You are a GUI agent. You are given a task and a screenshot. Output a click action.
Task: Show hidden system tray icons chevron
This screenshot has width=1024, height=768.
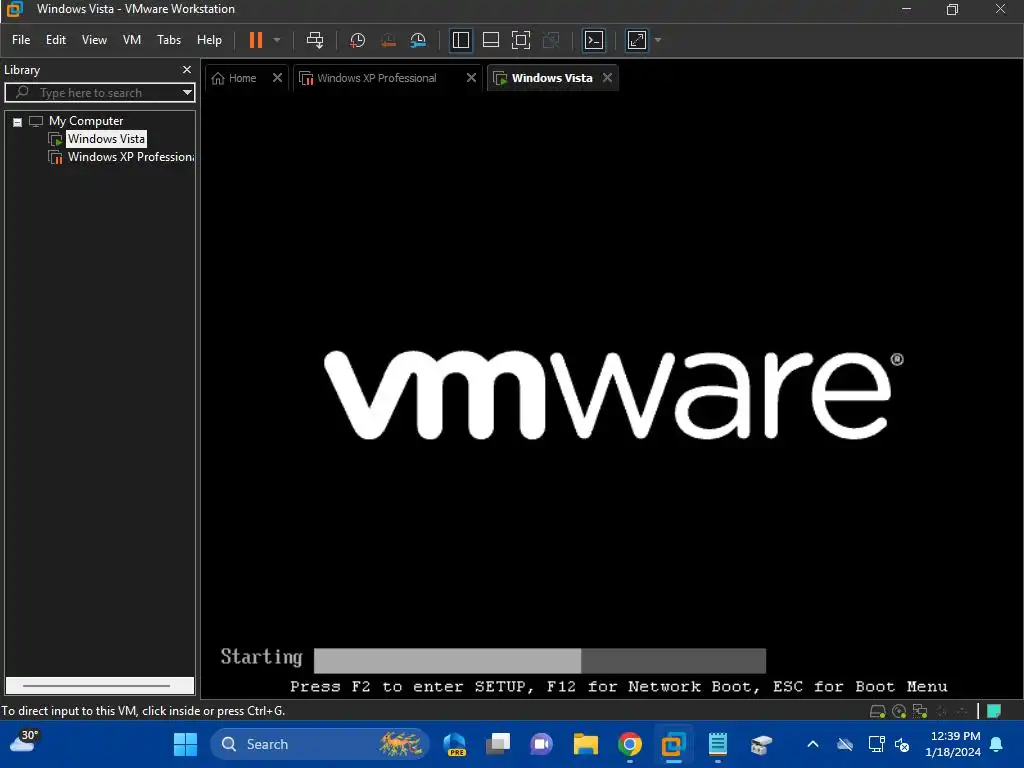(813, 744)
